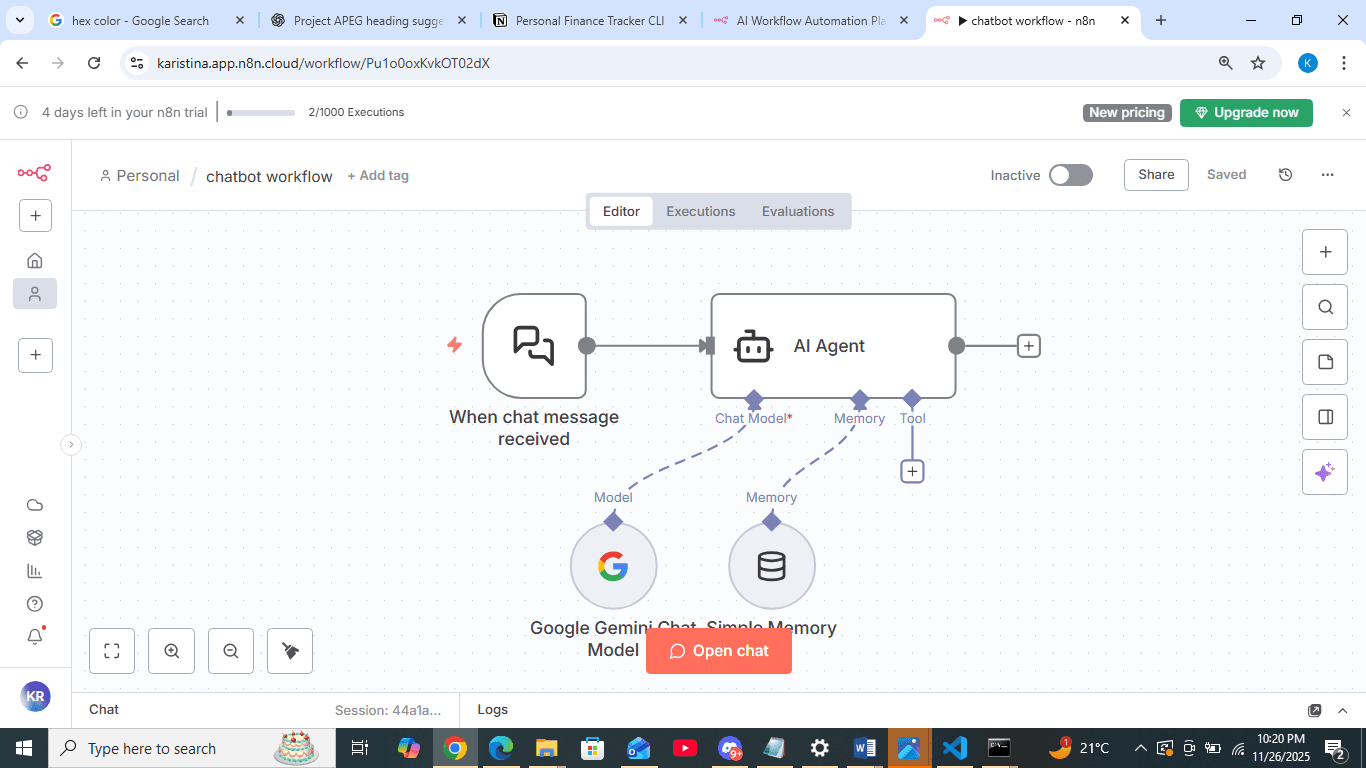The image size is (1366, 768).
Task: Click the Upgrade now button
Action: tap(1246, 112)
